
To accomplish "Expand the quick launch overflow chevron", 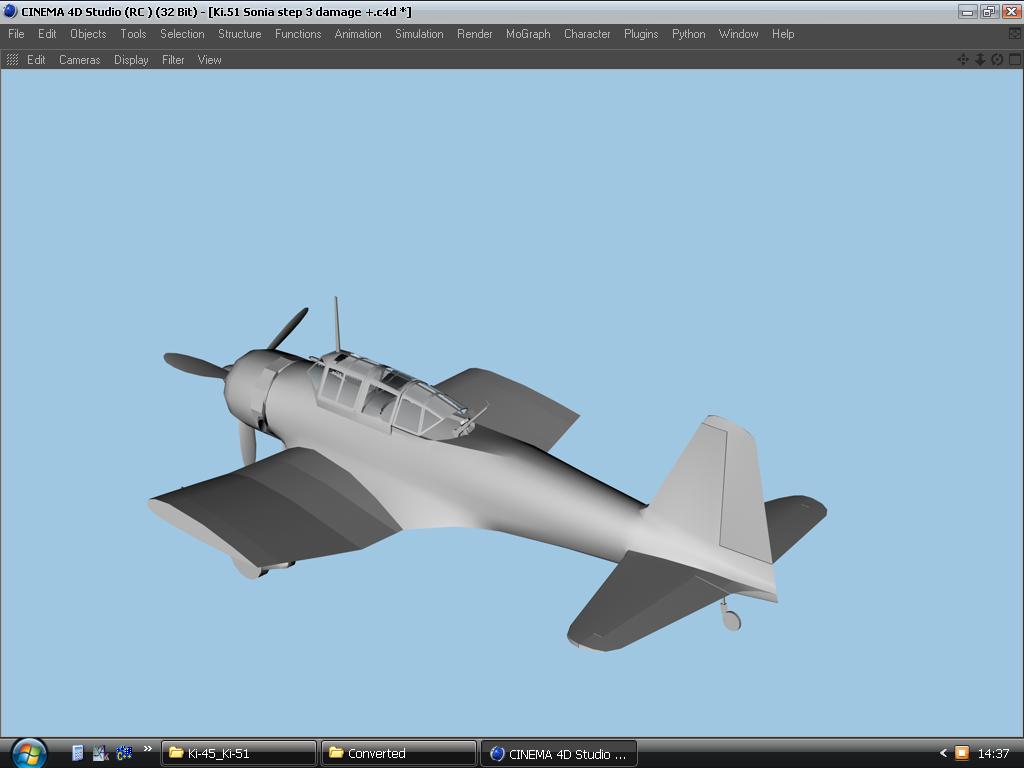I will point(147,749).
